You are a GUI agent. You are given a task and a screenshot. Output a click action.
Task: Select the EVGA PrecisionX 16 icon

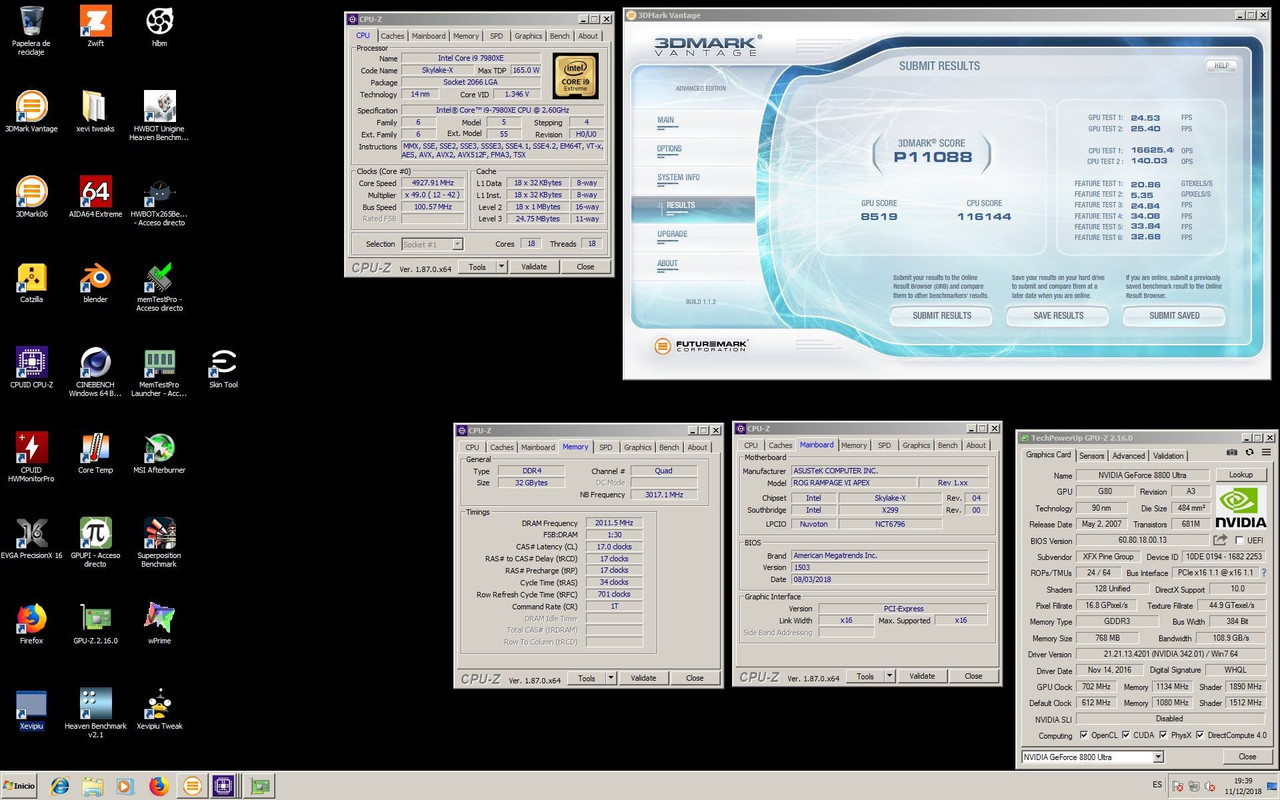[31, 533]
